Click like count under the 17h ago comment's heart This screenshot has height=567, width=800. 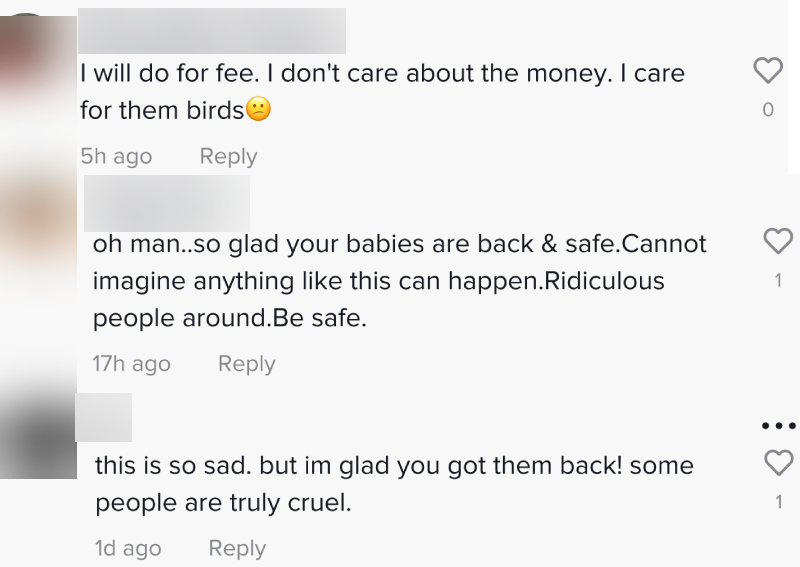click(x=778, y=281)
